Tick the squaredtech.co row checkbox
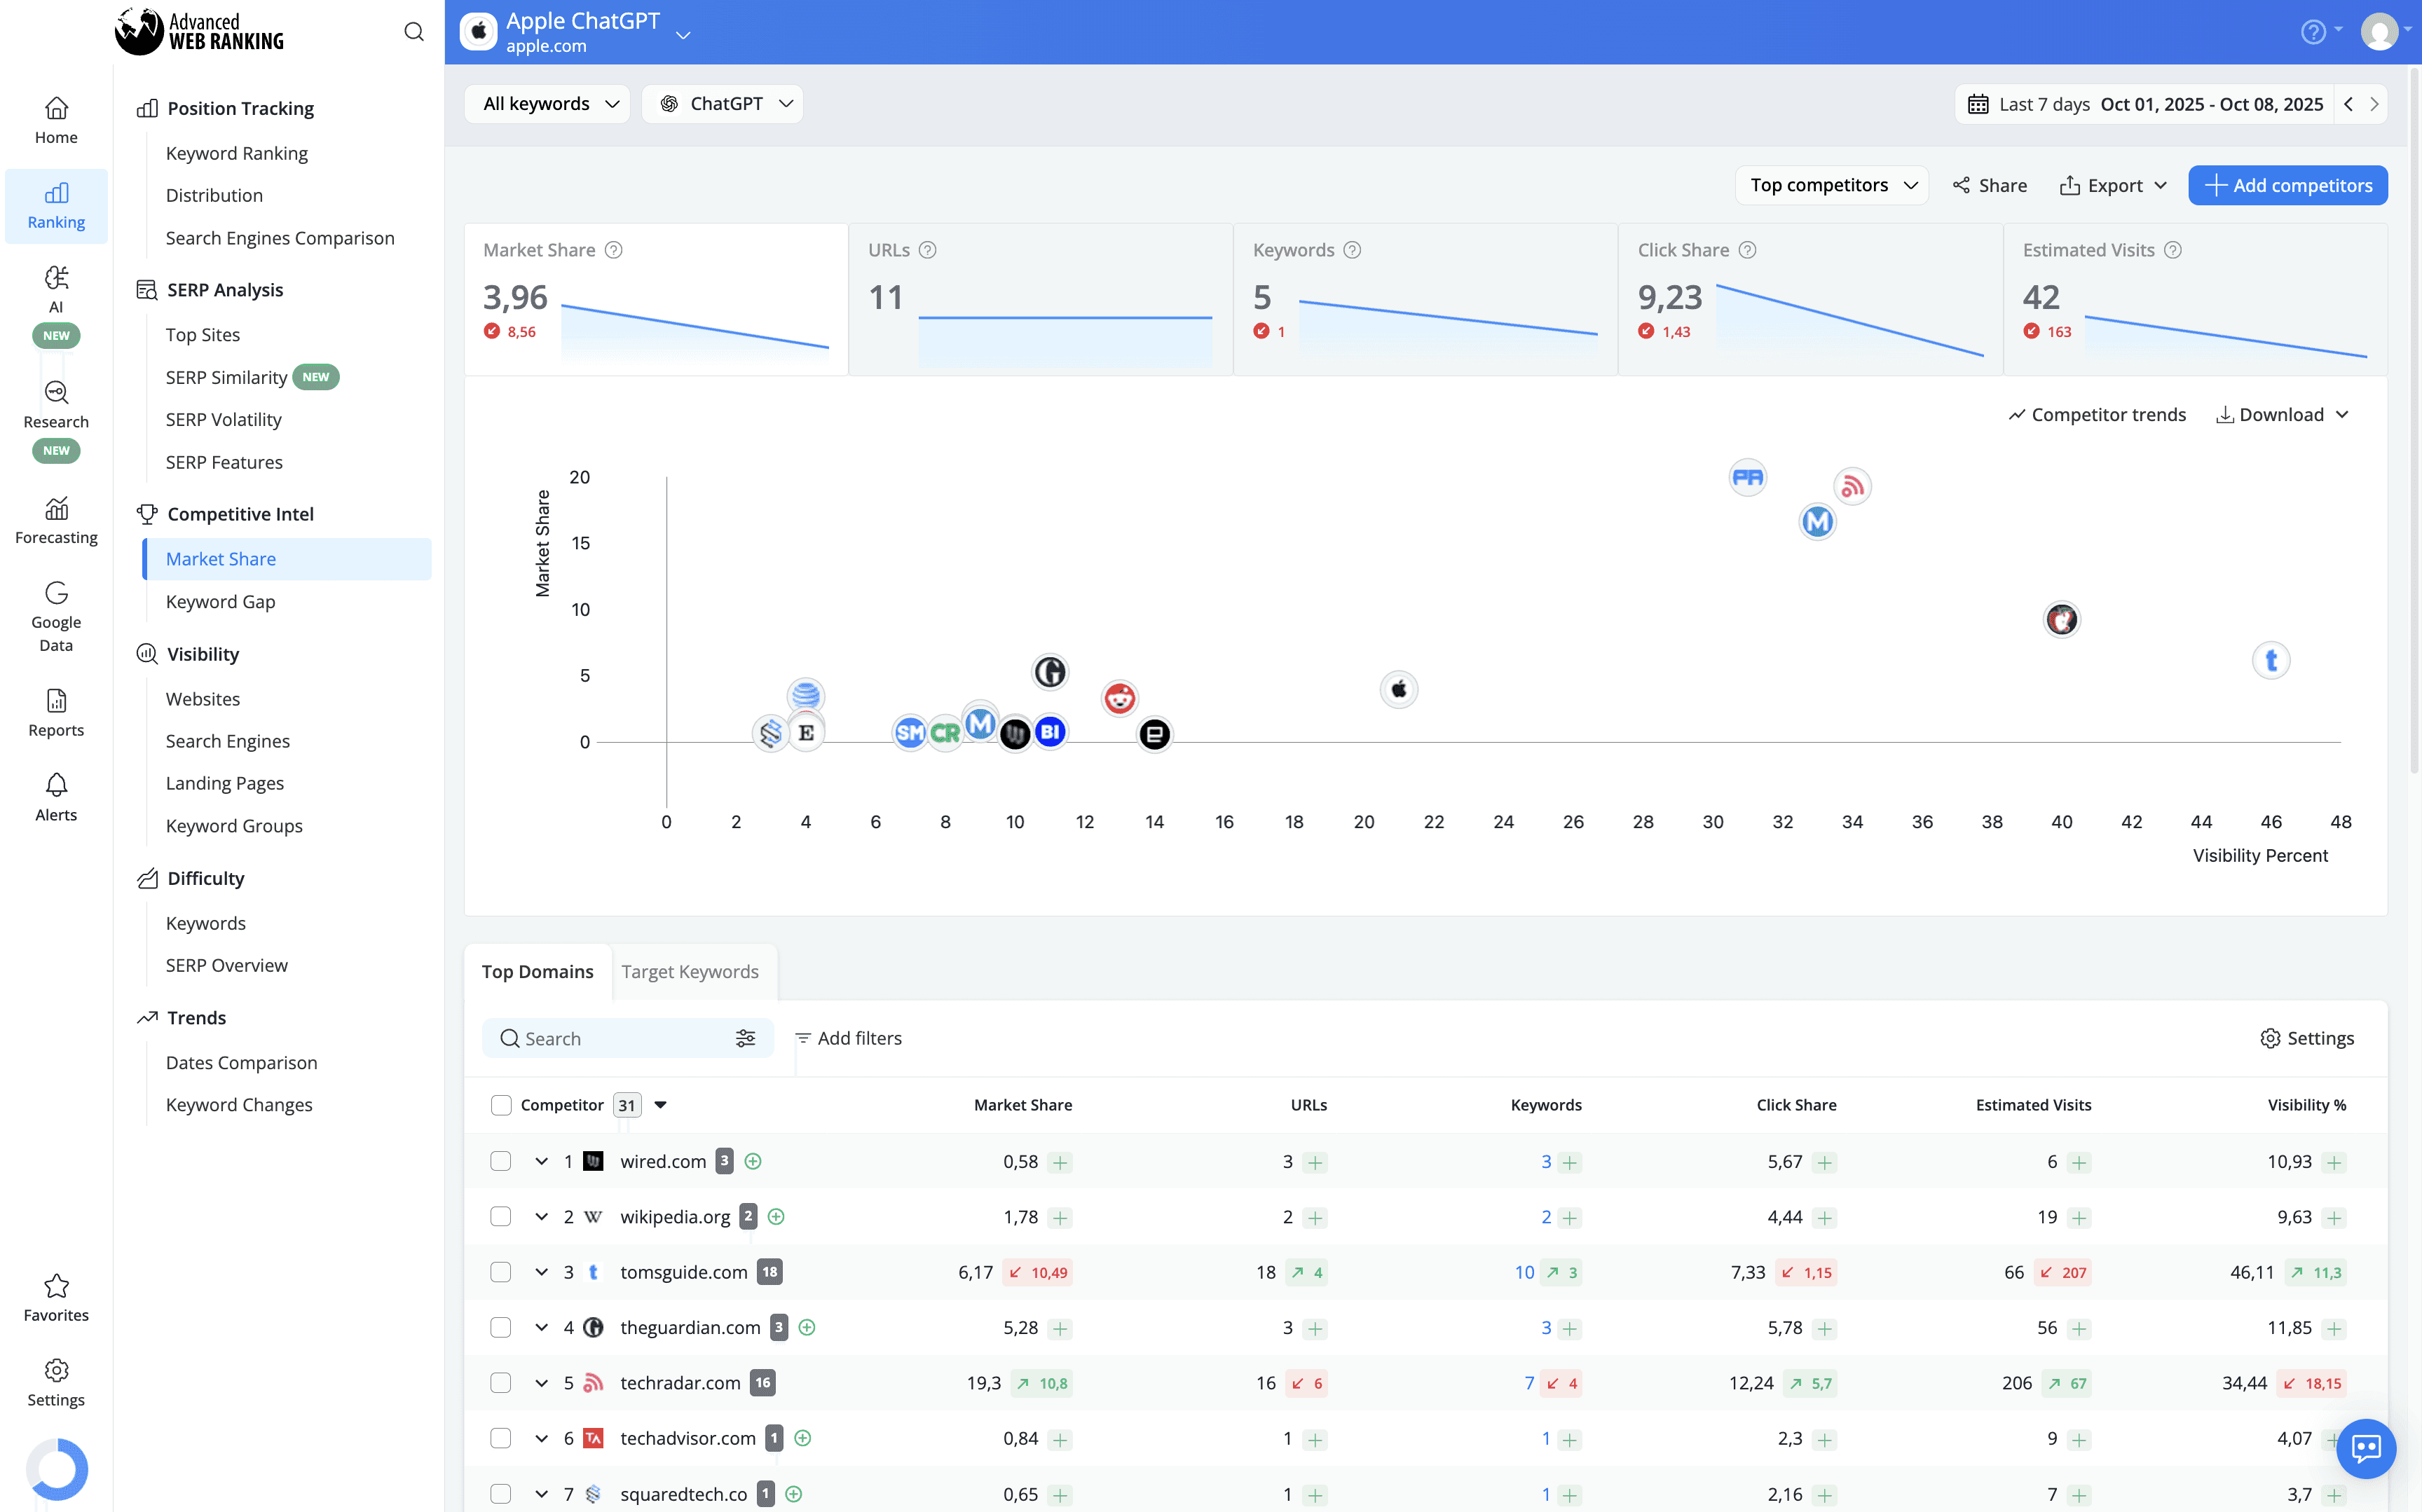This screenshot has width=2422, height=1512. tap(501, 1494)
